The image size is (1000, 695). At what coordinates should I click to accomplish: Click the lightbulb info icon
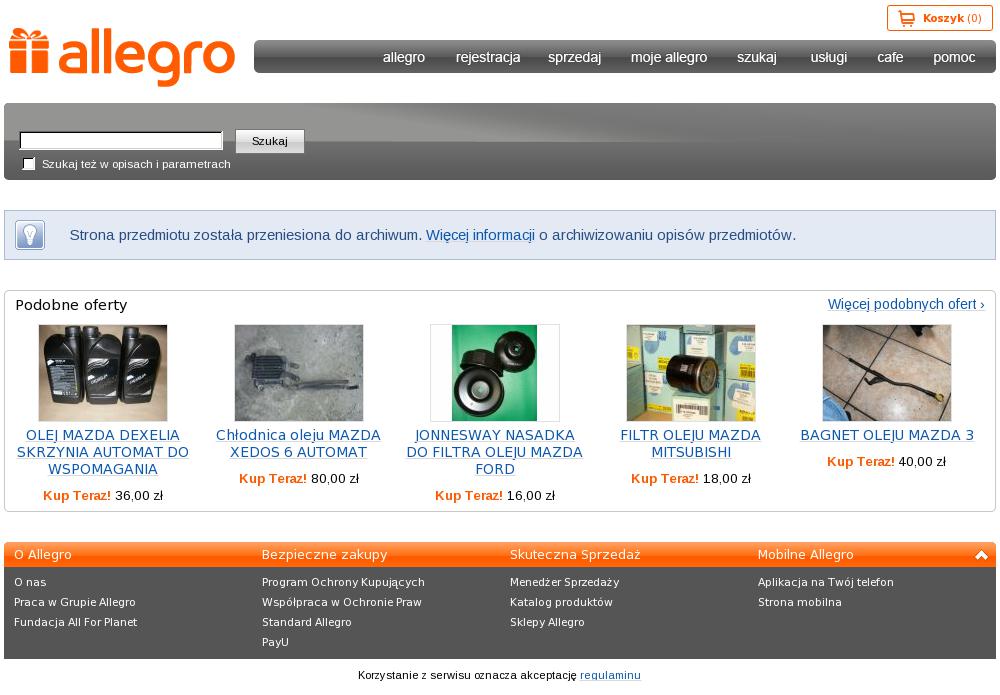(x=30, y=235)
